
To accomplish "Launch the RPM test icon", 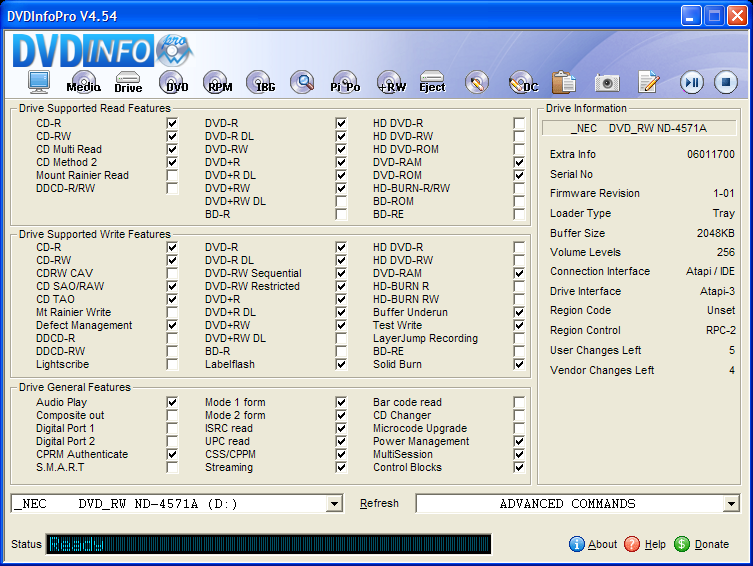I will tap(218, 82).
